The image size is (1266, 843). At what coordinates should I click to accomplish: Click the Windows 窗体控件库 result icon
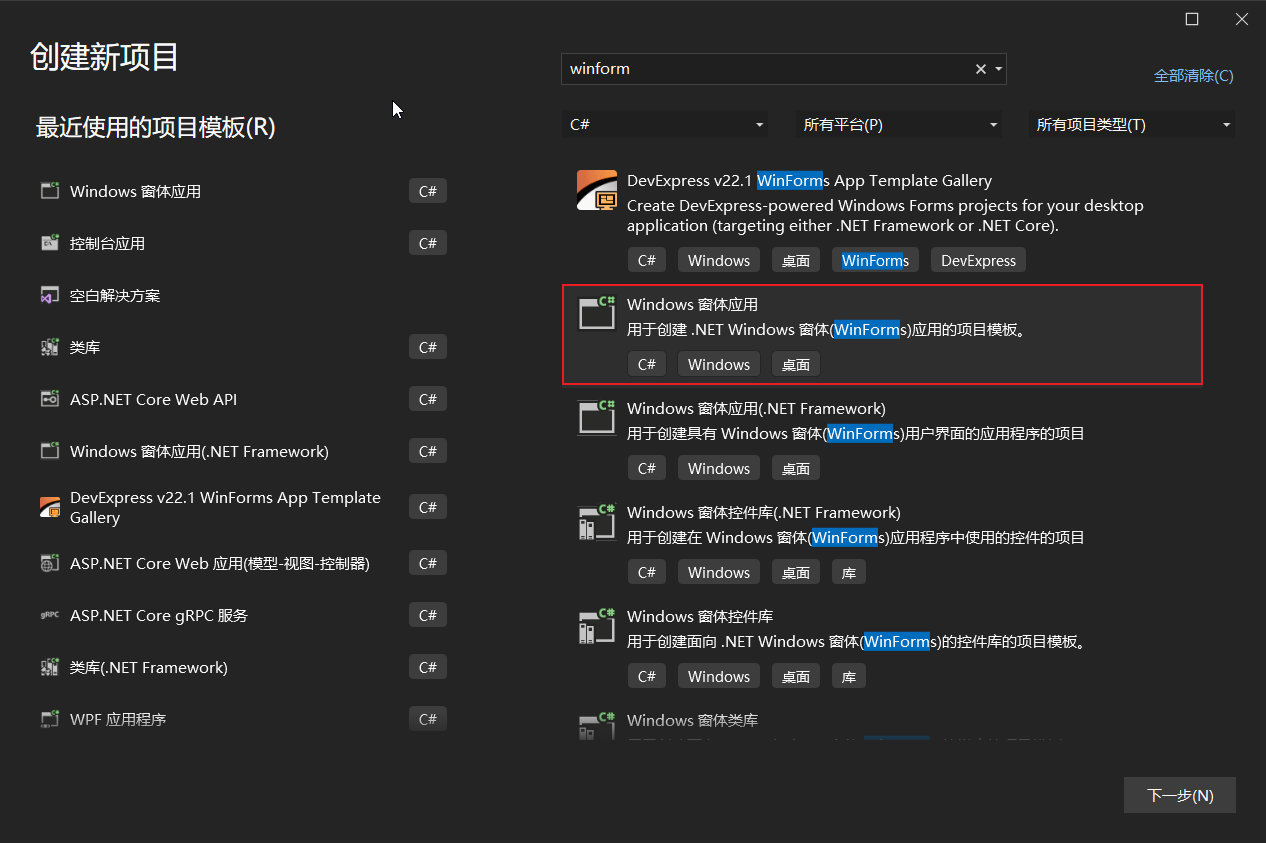tap(597, 625)
